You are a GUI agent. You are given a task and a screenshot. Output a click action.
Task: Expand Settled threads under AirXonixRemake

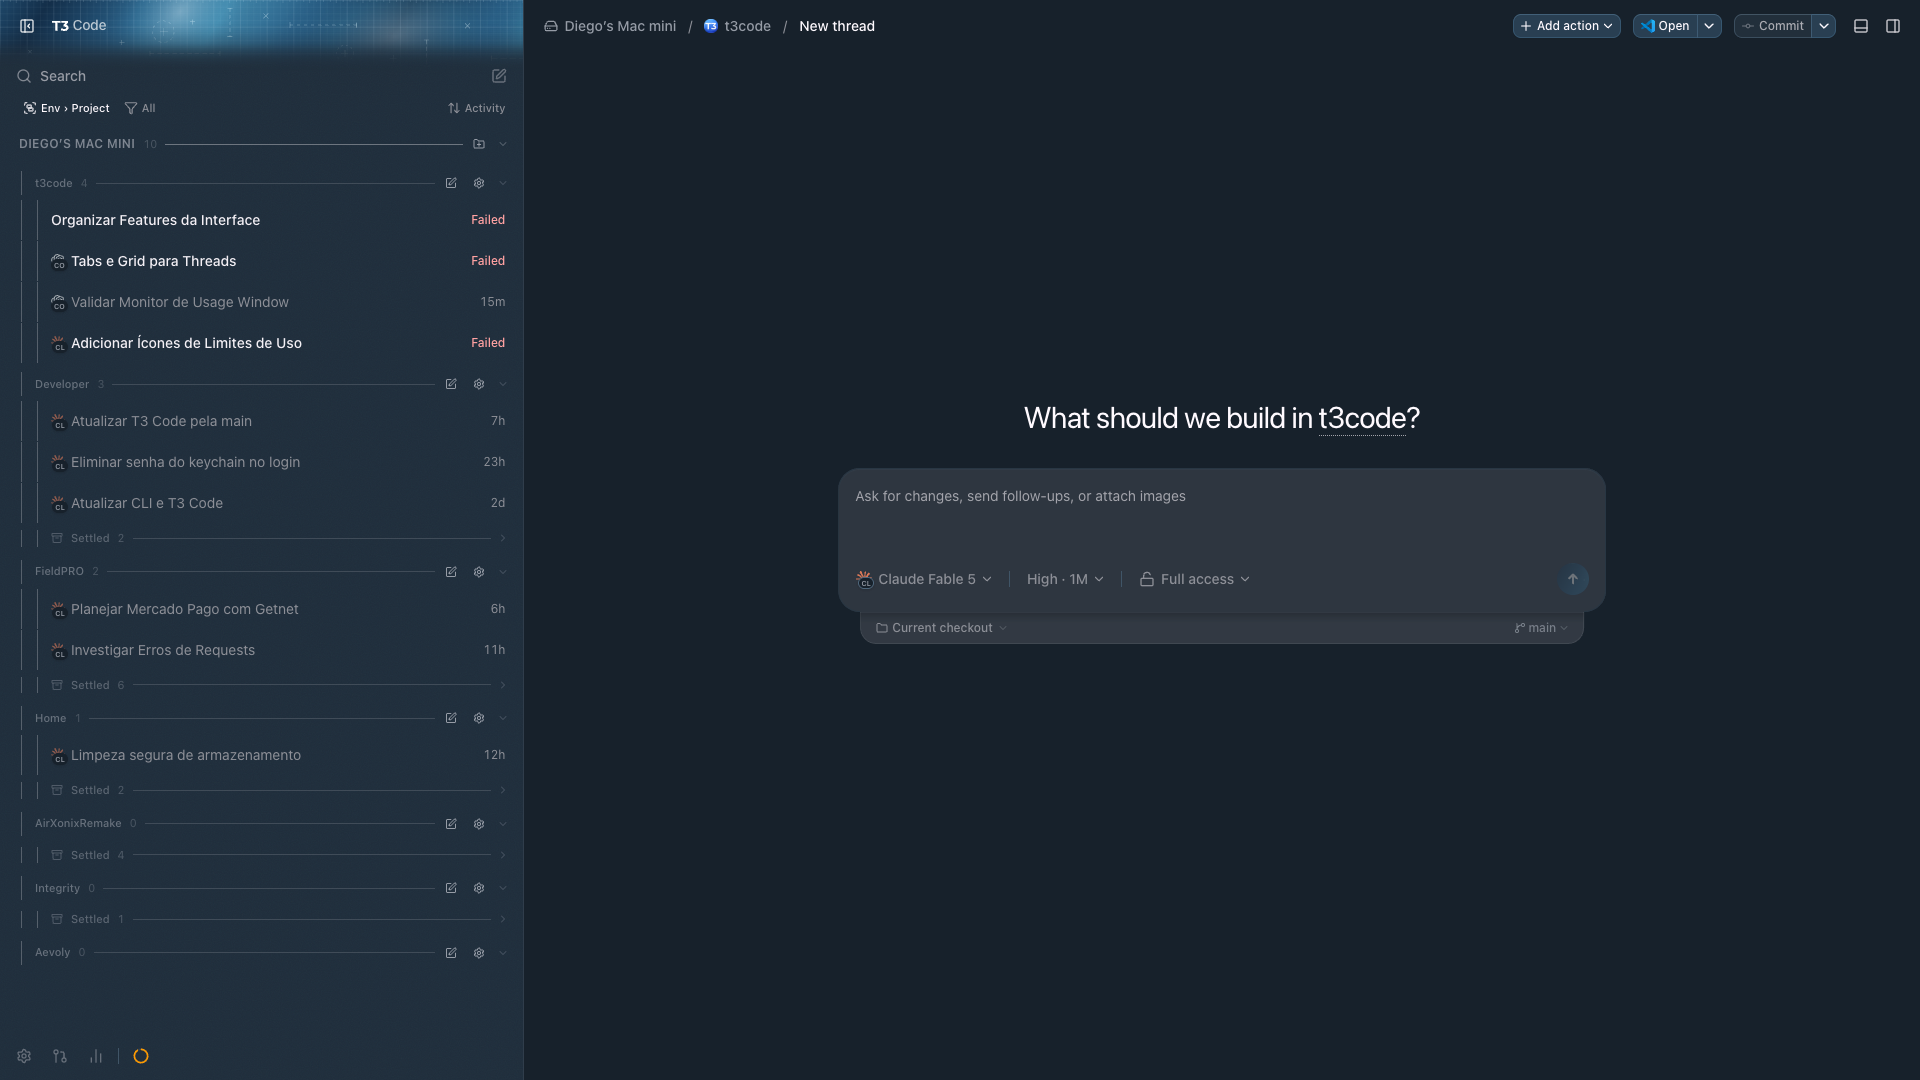click(278, 855)
